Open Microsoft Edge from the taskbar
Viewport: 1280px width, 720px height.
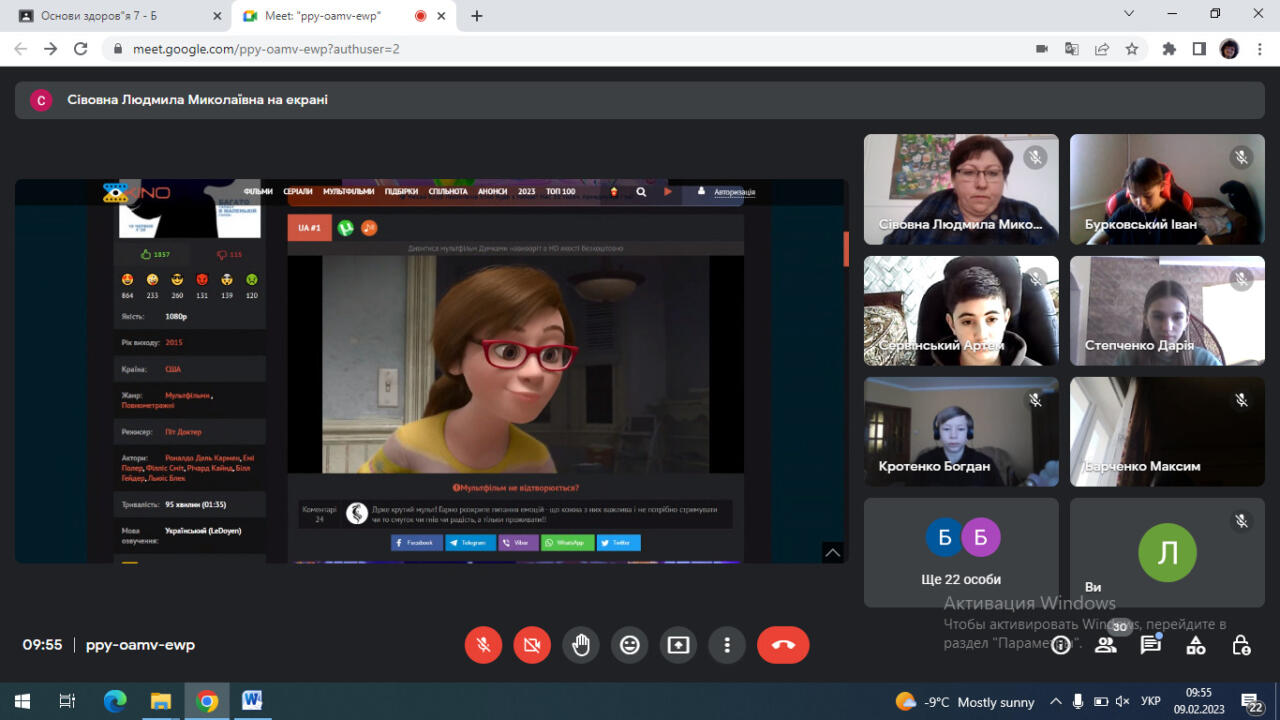(115, 701)
